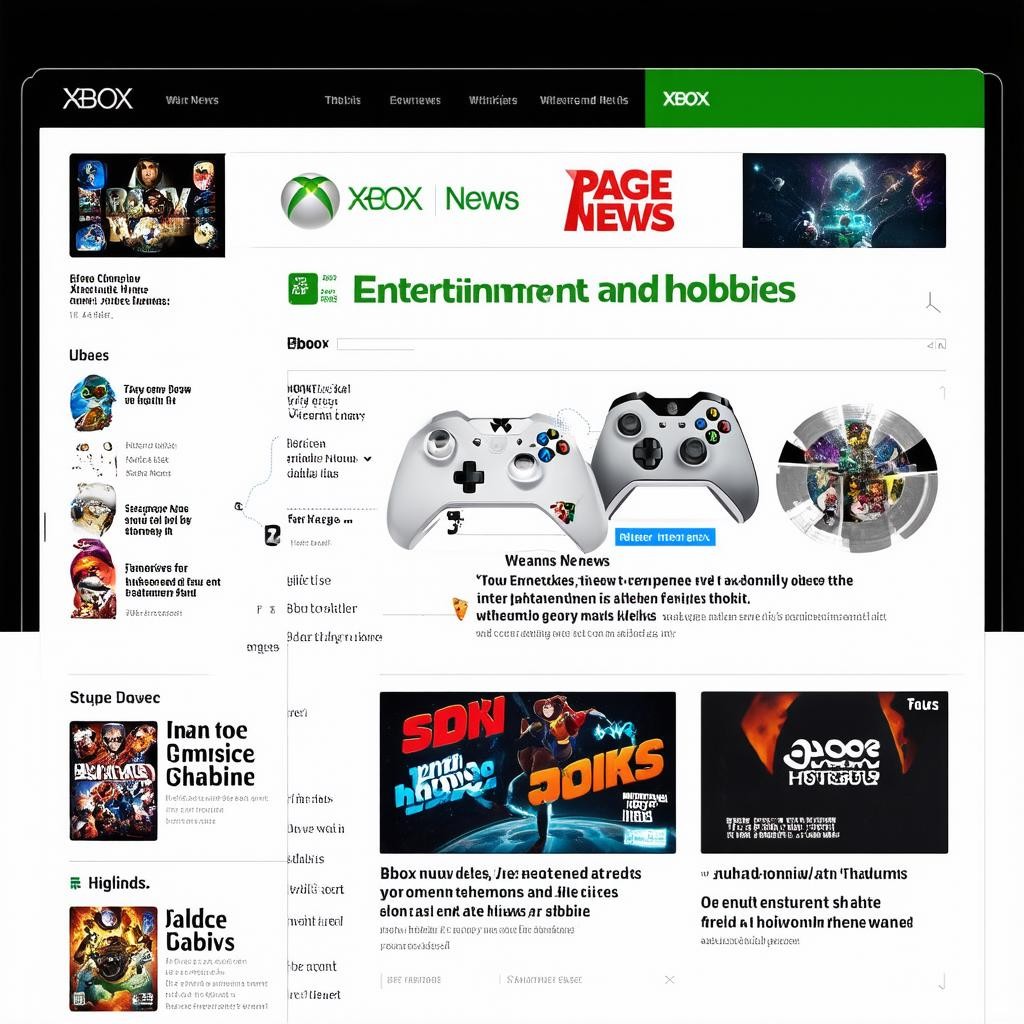Expand the chevron next to ariable Ntonu
Image resolution: width=1024 pixels, height=1024 pixels.
click(368, 458)
